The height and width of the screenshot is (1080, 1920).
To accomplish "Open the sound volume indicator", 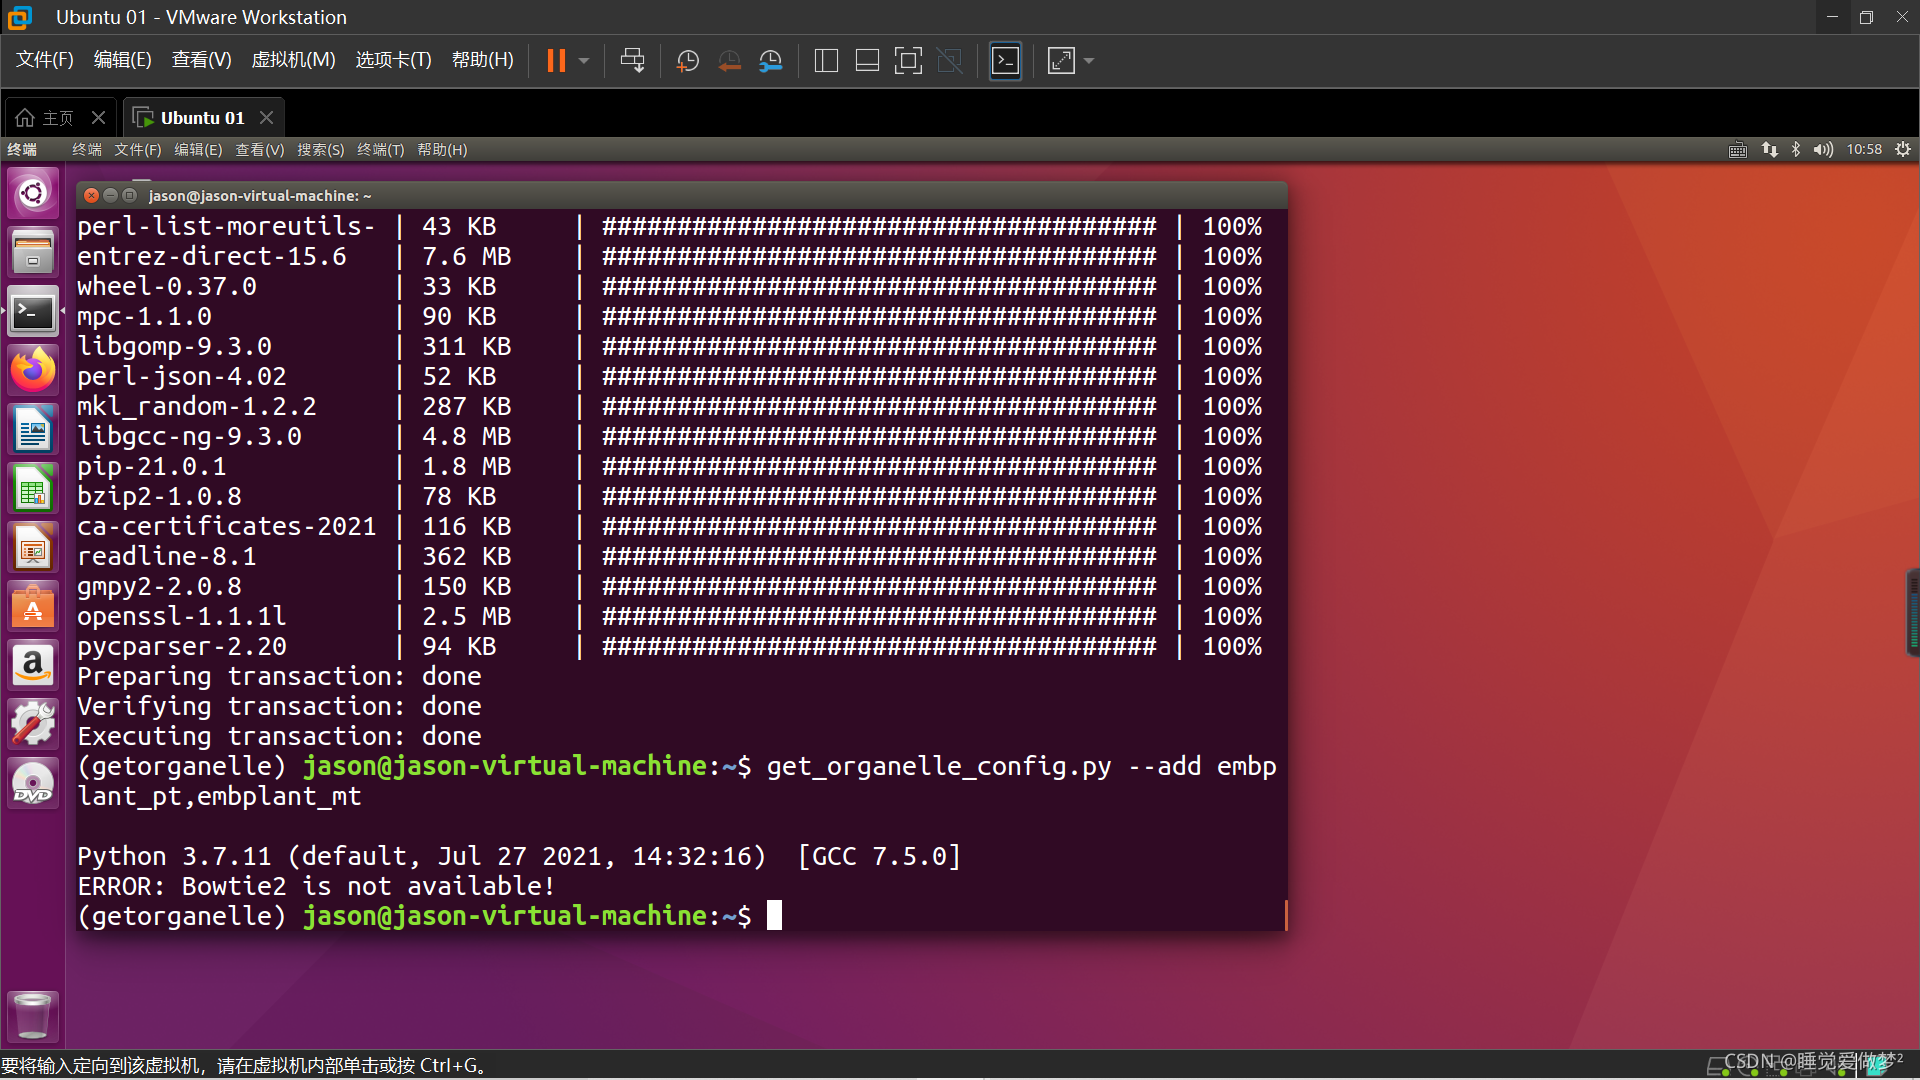I will click(1822, 150).
